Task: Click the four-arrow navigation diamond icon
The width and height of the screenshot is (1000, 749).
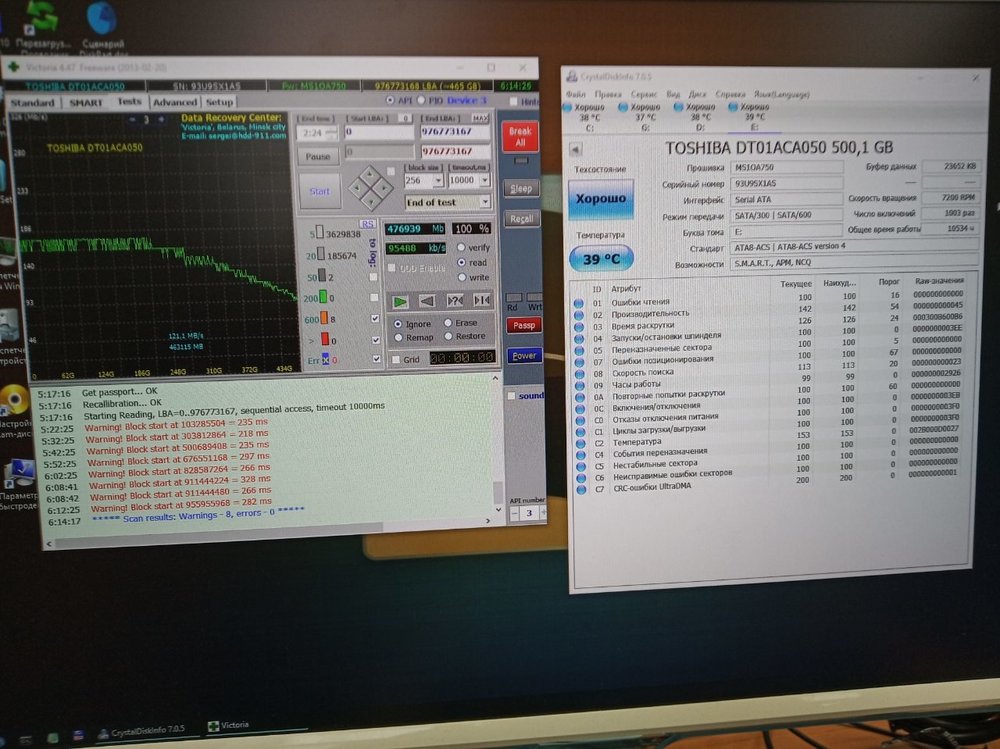Action: point(370,187)
